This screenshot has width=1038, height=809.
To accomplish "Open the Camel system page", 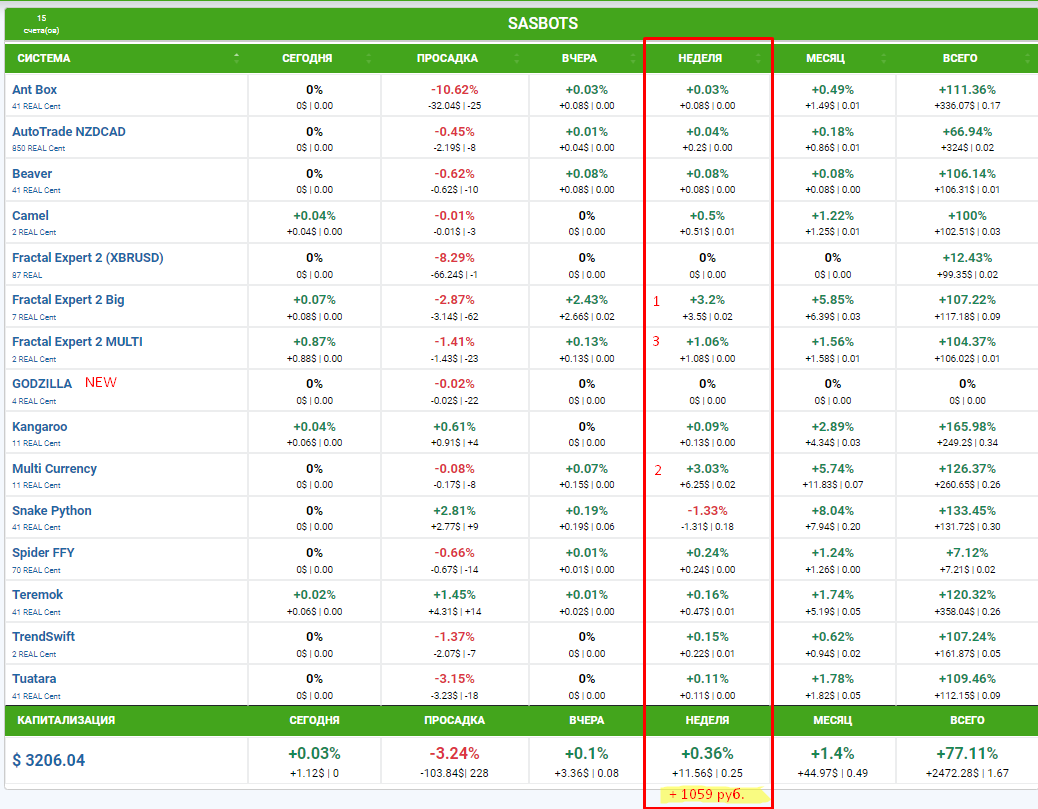I will (30, 216).
